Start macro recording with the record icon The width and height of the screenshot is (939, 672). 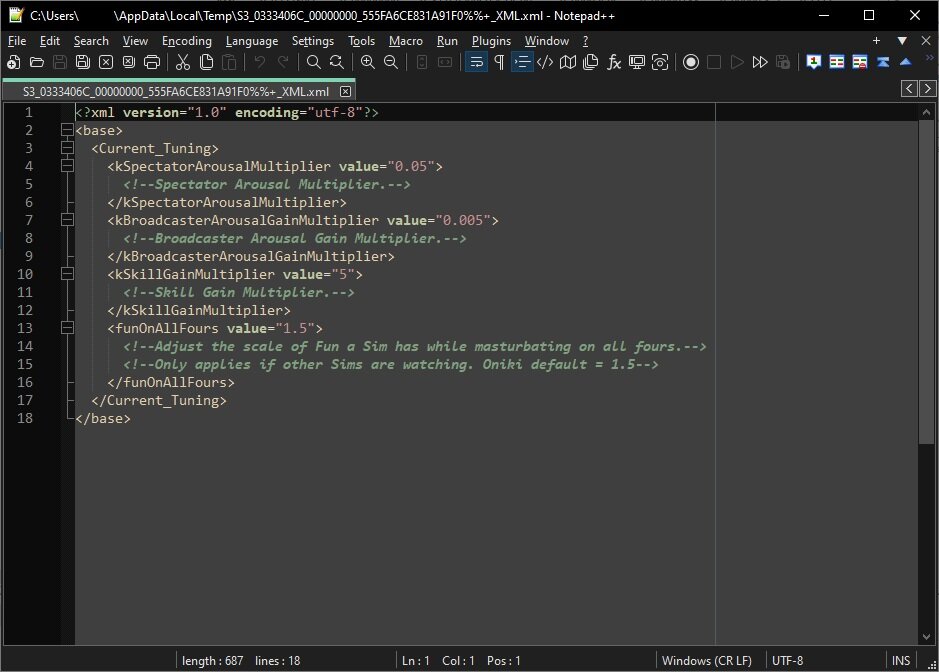690,62
